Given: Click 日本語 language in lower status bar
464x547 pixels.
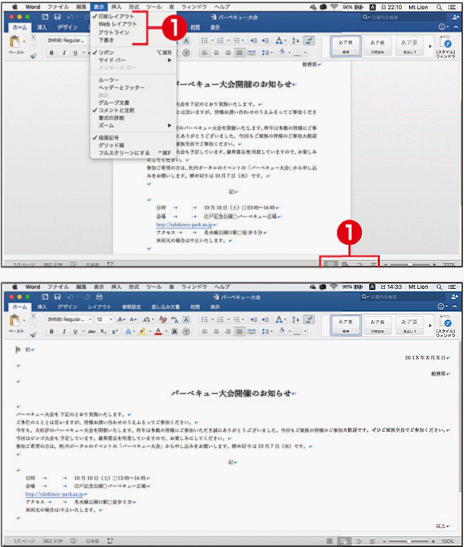Looking at the screenshot, I should 92,541.
